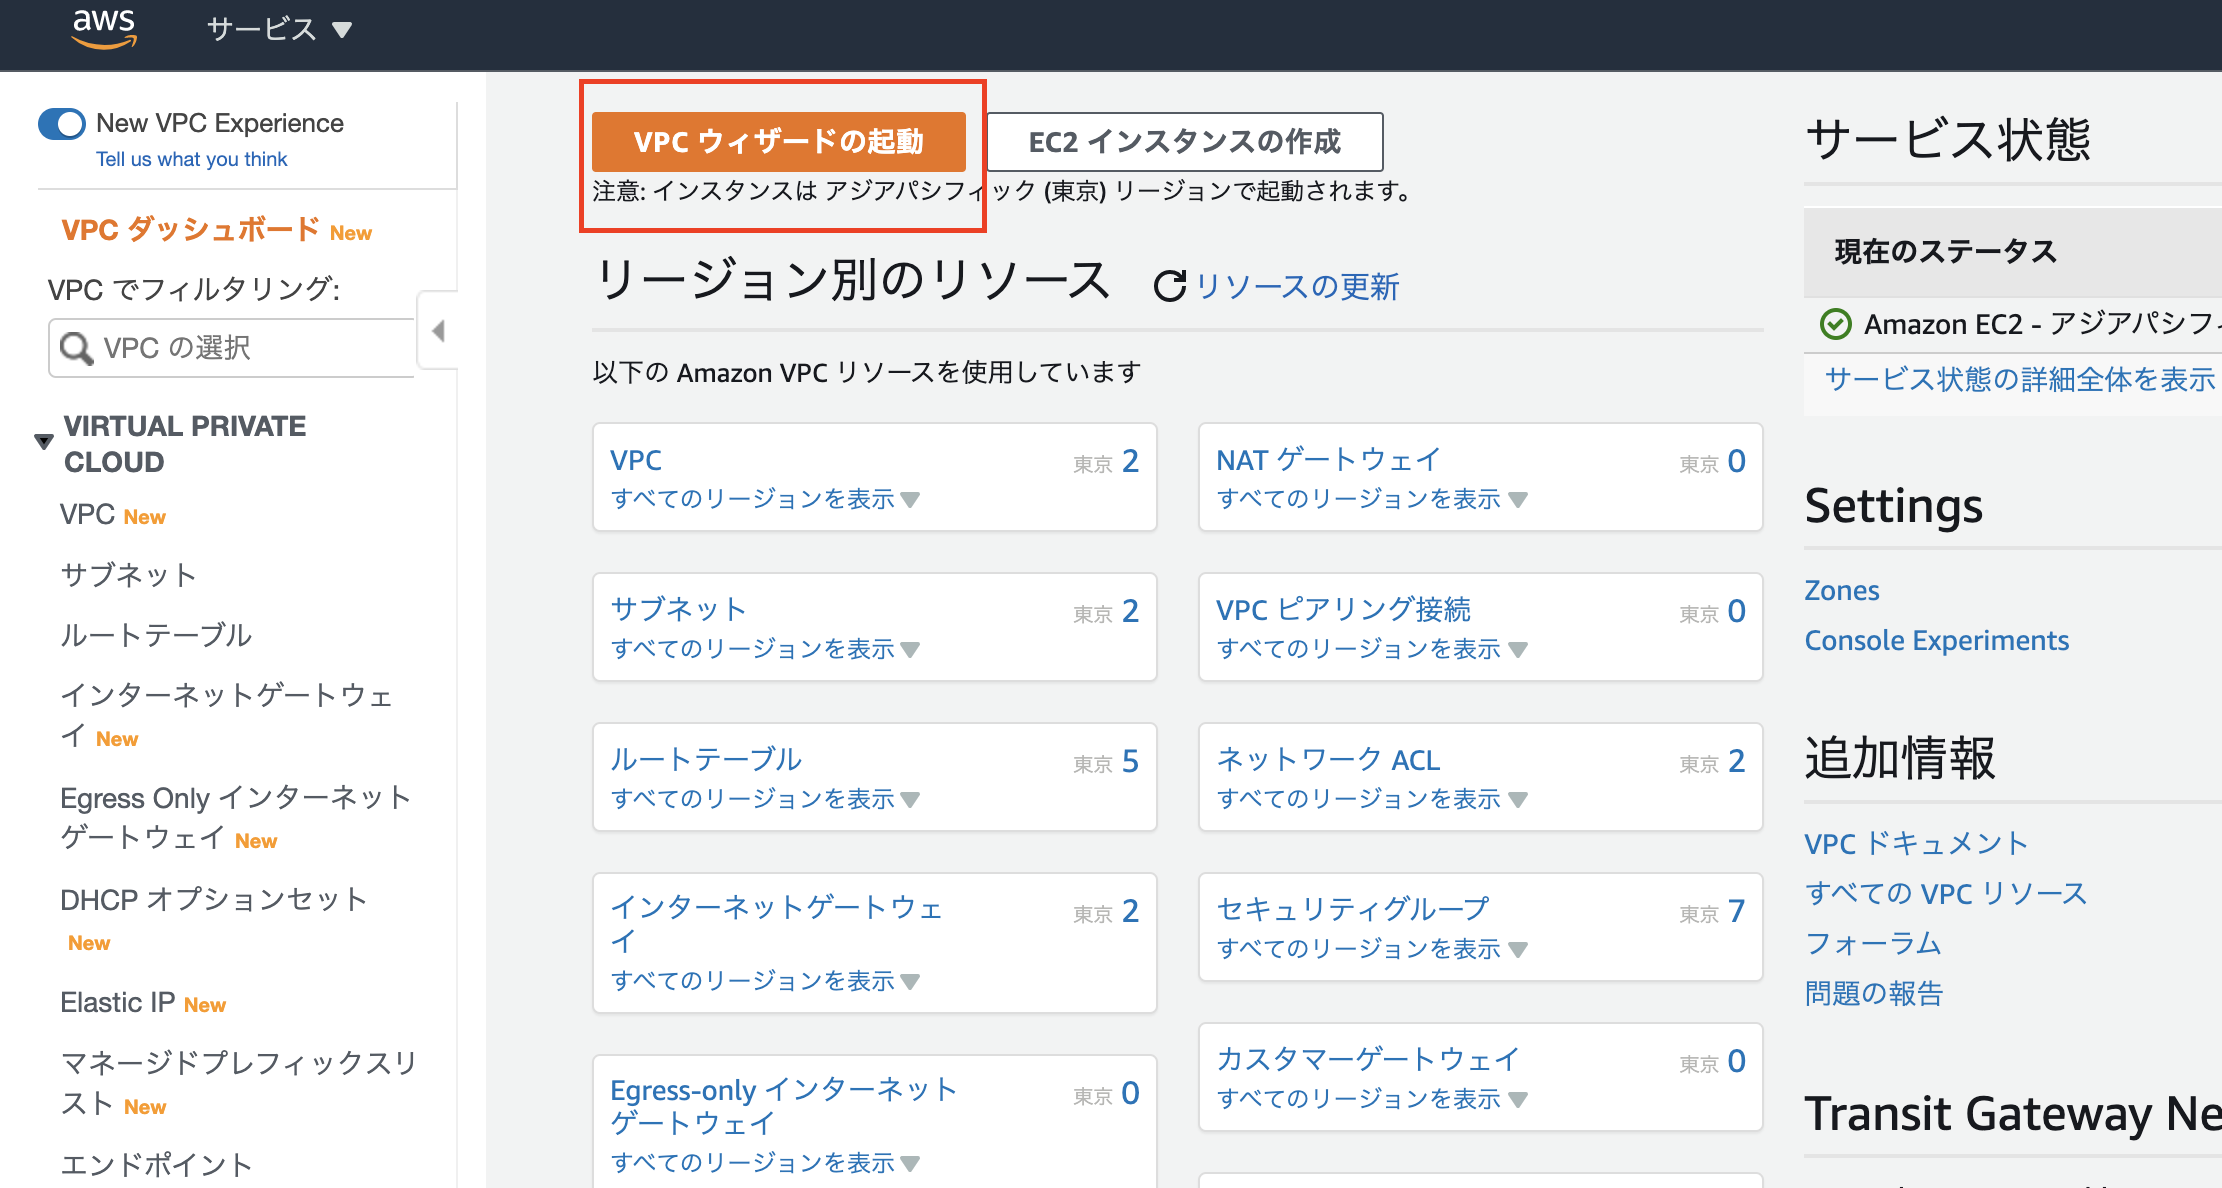Viewport: 2222px width, 1188px height.
Task: Click the Zones settings link
Action: coord(1841,590)
